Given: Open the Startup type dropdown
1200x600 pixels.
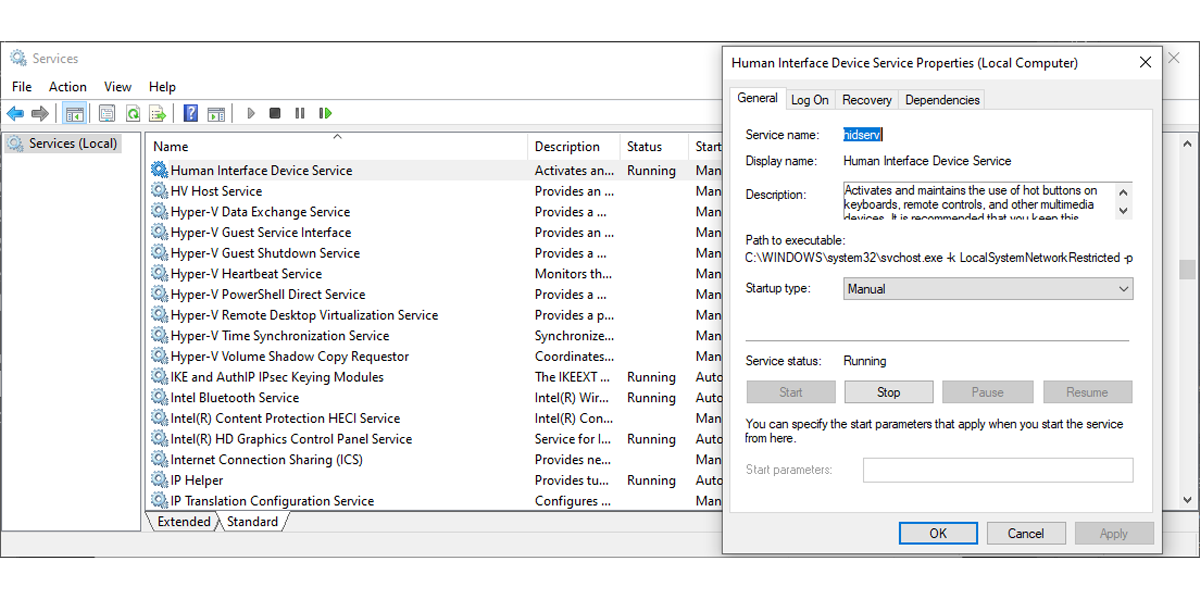Looking at the screenshot, I should pos(988,289).
